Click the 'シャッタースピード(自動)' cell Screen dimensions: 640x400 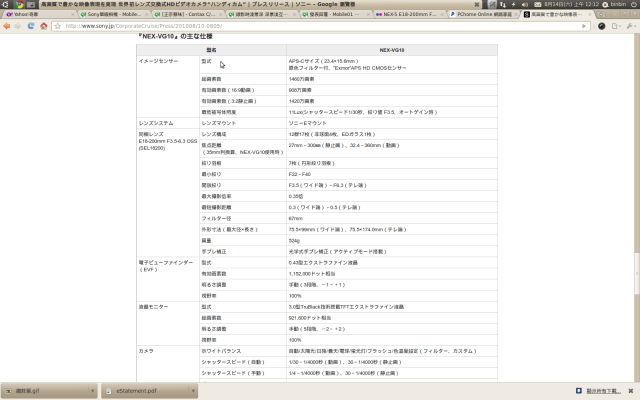coord(233,362)
